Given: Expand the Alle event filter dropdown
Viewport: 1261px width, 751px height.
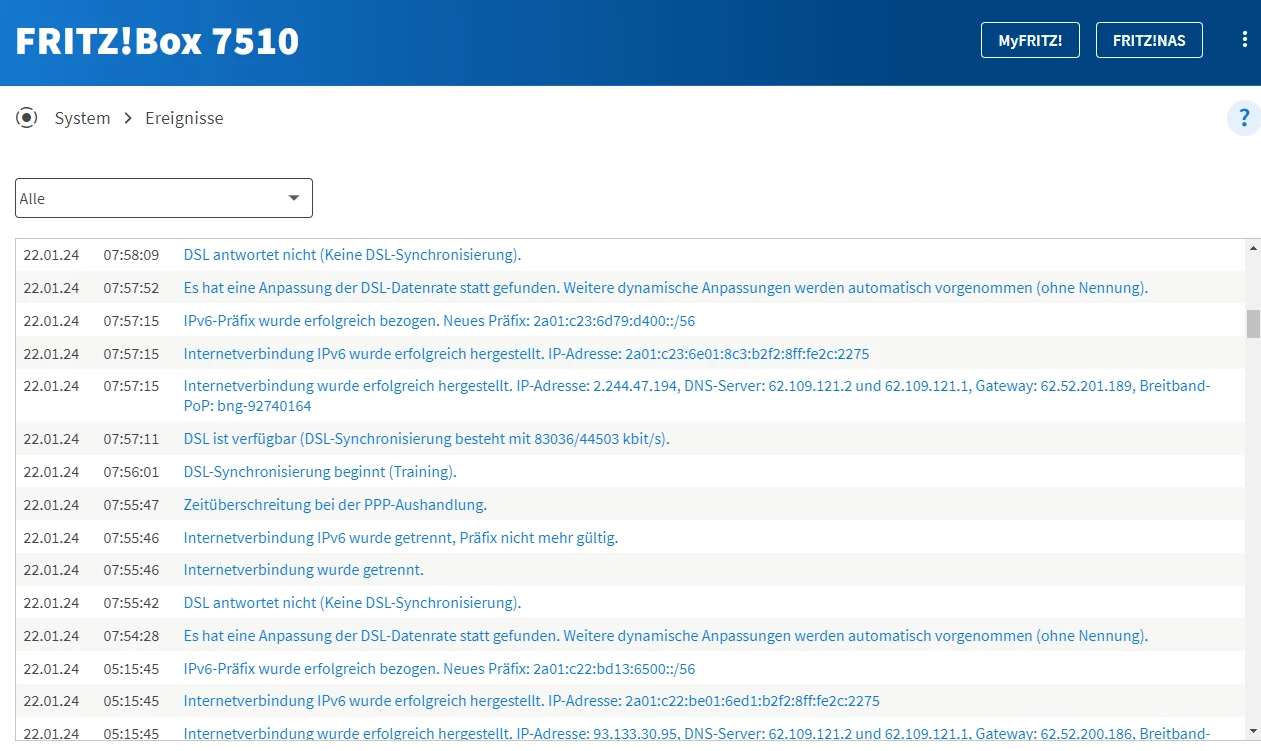Looking at the screenshot, I should pyautogui.click(x=164, y=198).
